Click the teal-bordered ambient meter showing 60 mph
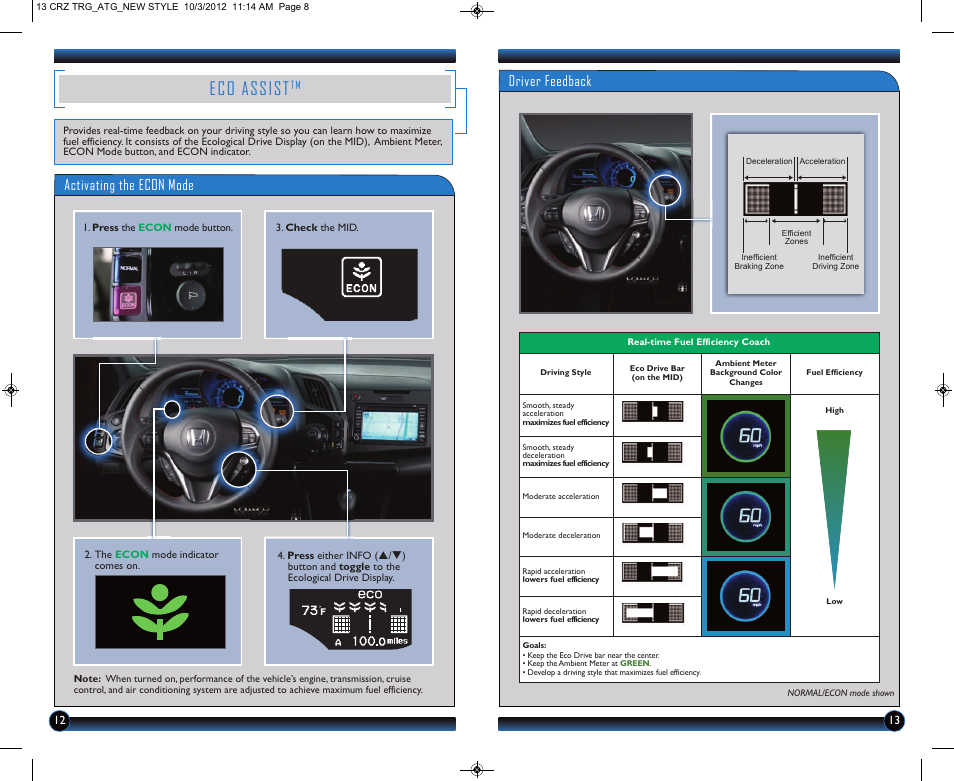This screenshot has width=954, height=781. (746, 517)
